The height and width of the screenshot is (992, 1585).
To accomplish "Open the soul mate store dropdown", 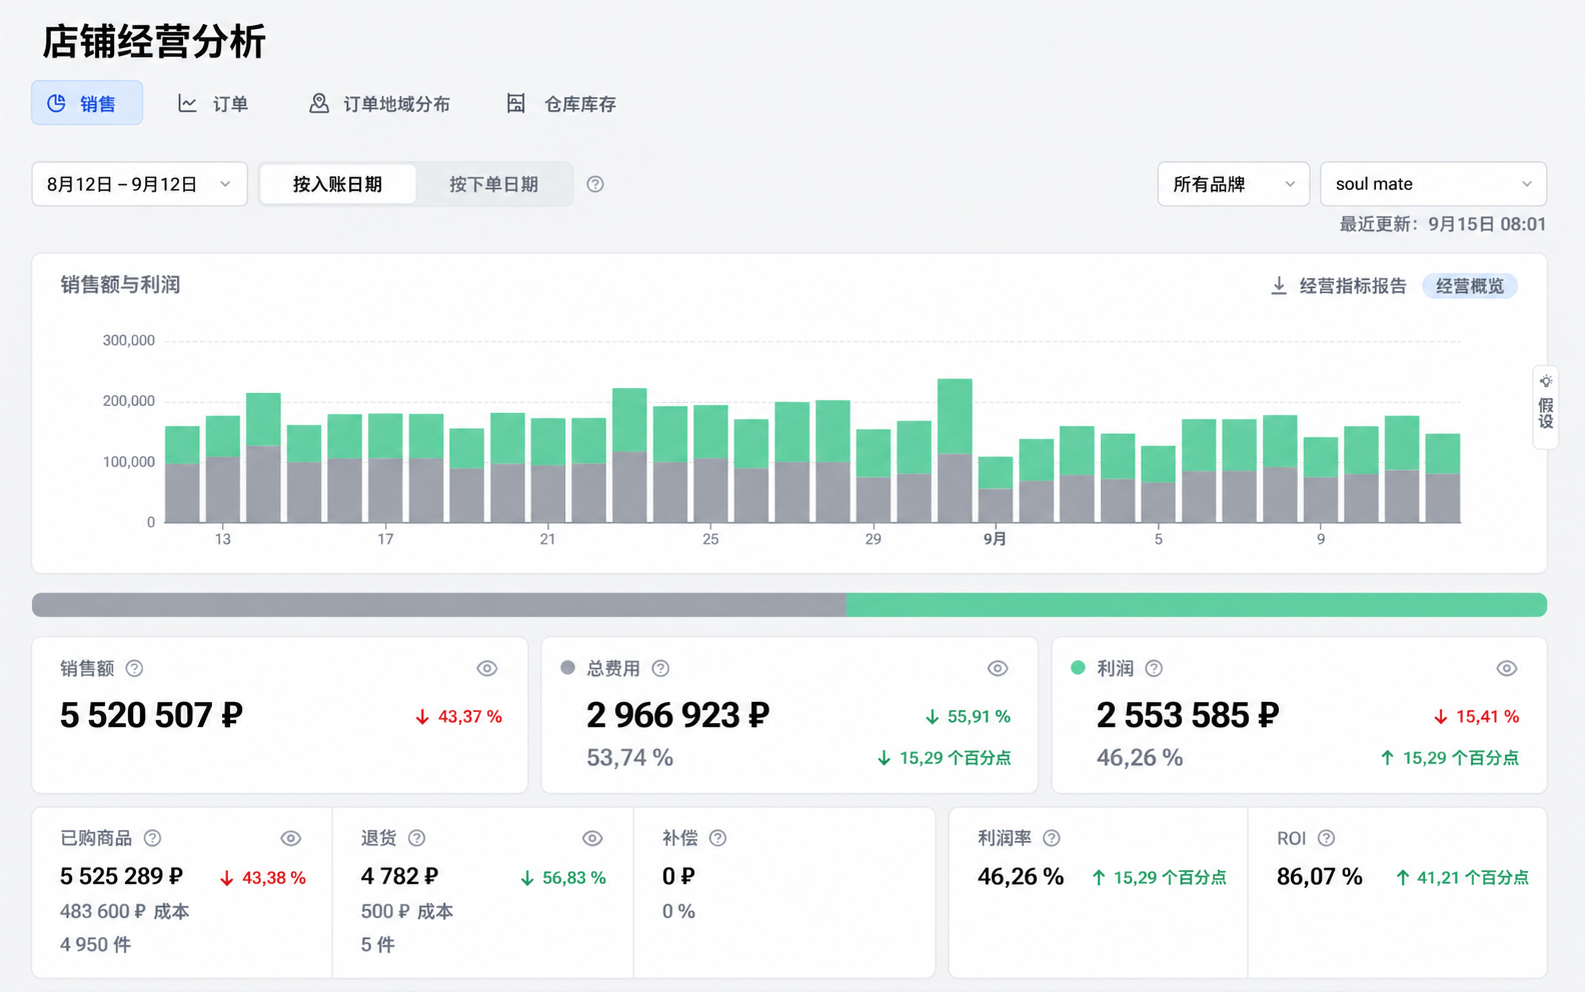I will (x=1433, y=184).
